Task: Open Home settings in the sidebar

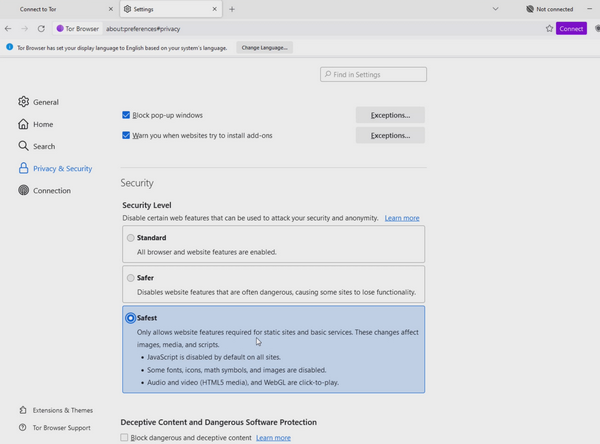Action: [42, 124]
